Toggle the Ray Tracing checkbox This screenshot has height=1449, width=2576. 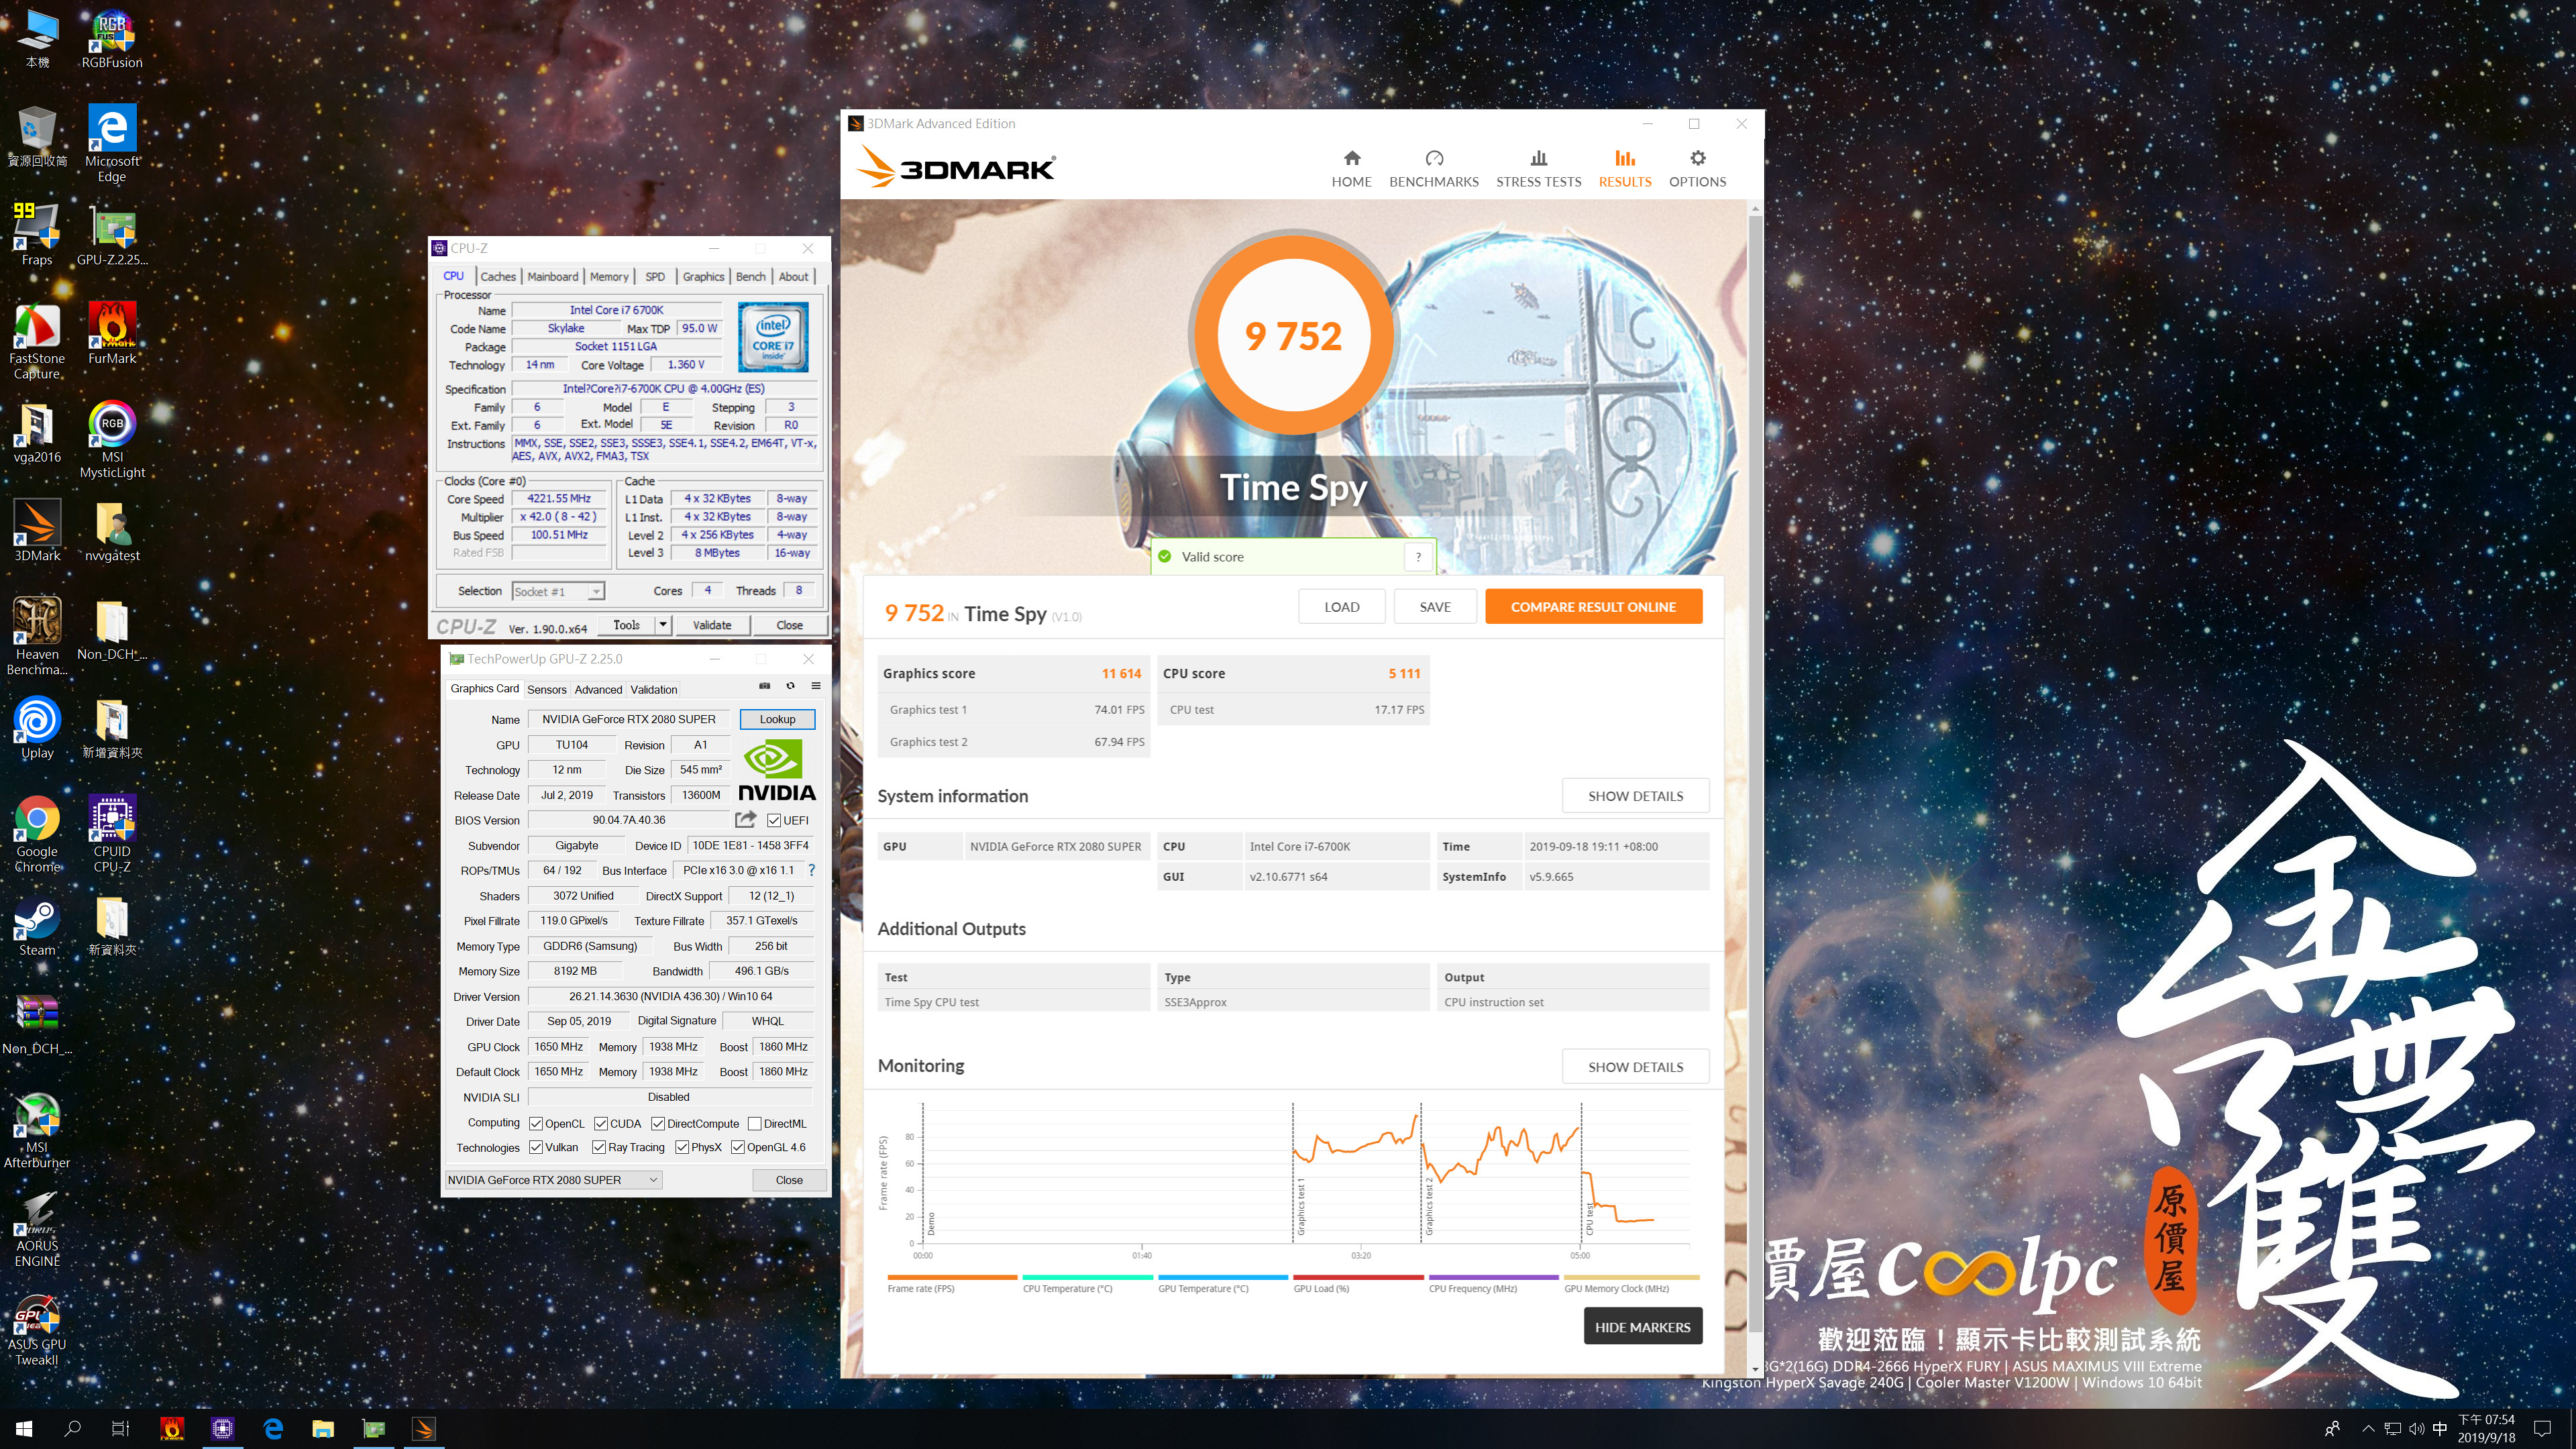[599, 1147]
